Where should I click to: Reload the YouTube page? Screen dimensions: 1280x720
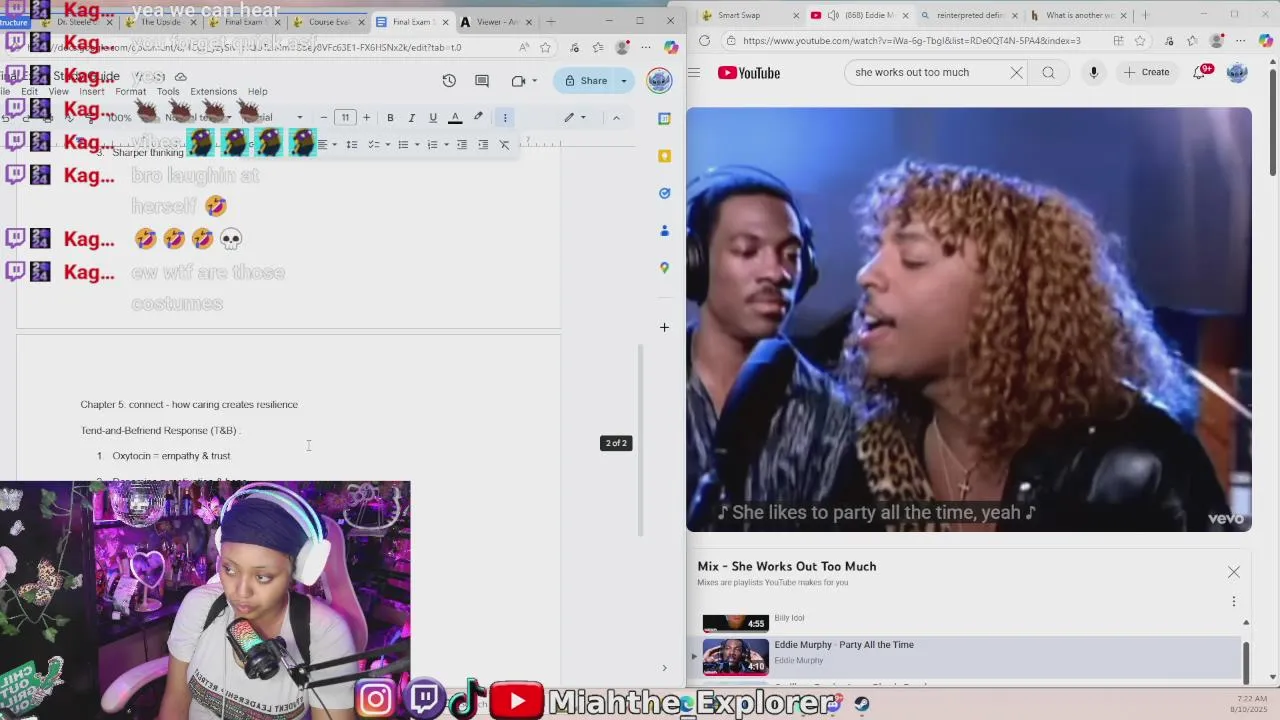pos(705,41)
